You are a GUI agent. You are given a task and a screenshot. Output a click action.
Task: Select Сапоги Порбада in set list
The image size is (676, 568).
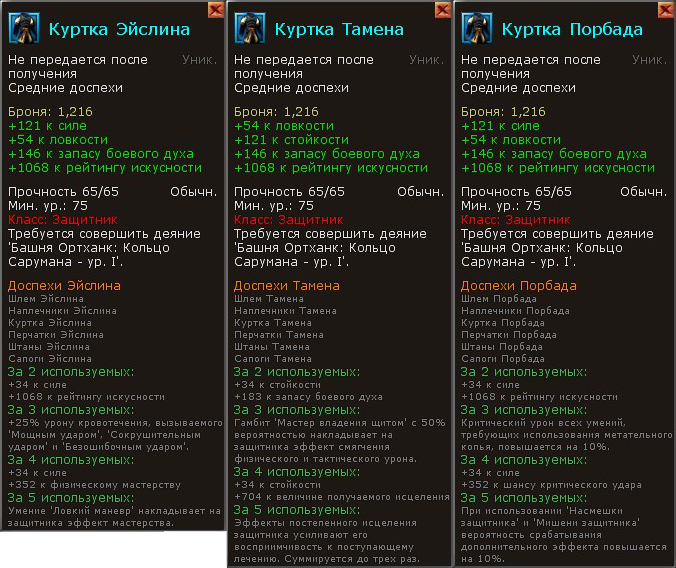[x=503, y=358]
